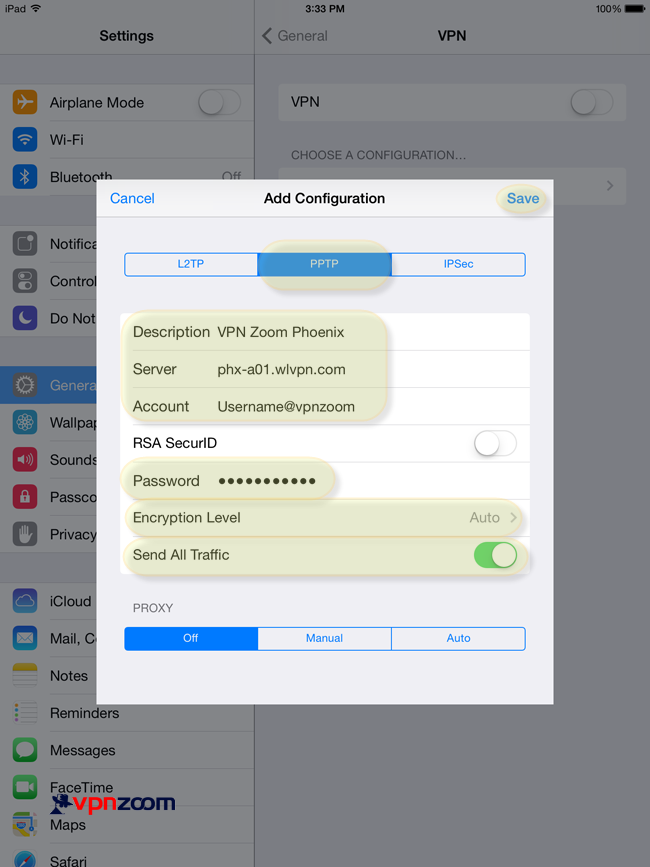Open Wi-Fi row label

tap(66, 140)
